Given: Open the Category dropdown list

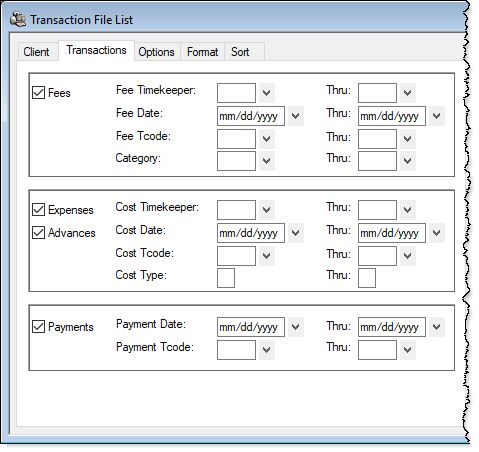Looking at the screenshot, I should point(266,161).
